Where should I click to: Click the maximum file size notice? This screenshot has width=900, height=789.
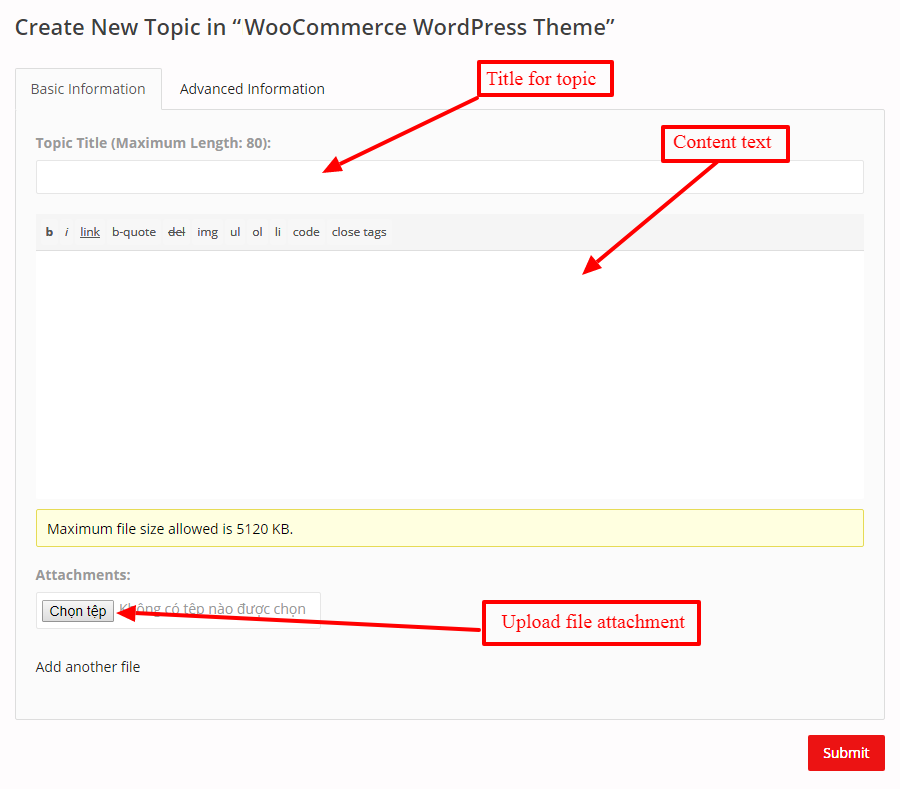pos(449,529)
